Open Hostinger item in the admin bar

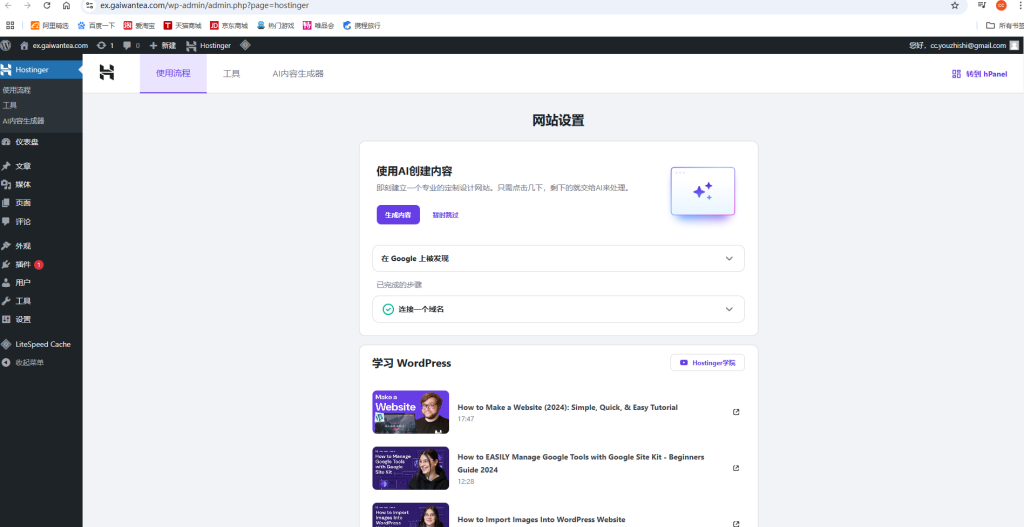pyautogui.click(x=208, y=45)
